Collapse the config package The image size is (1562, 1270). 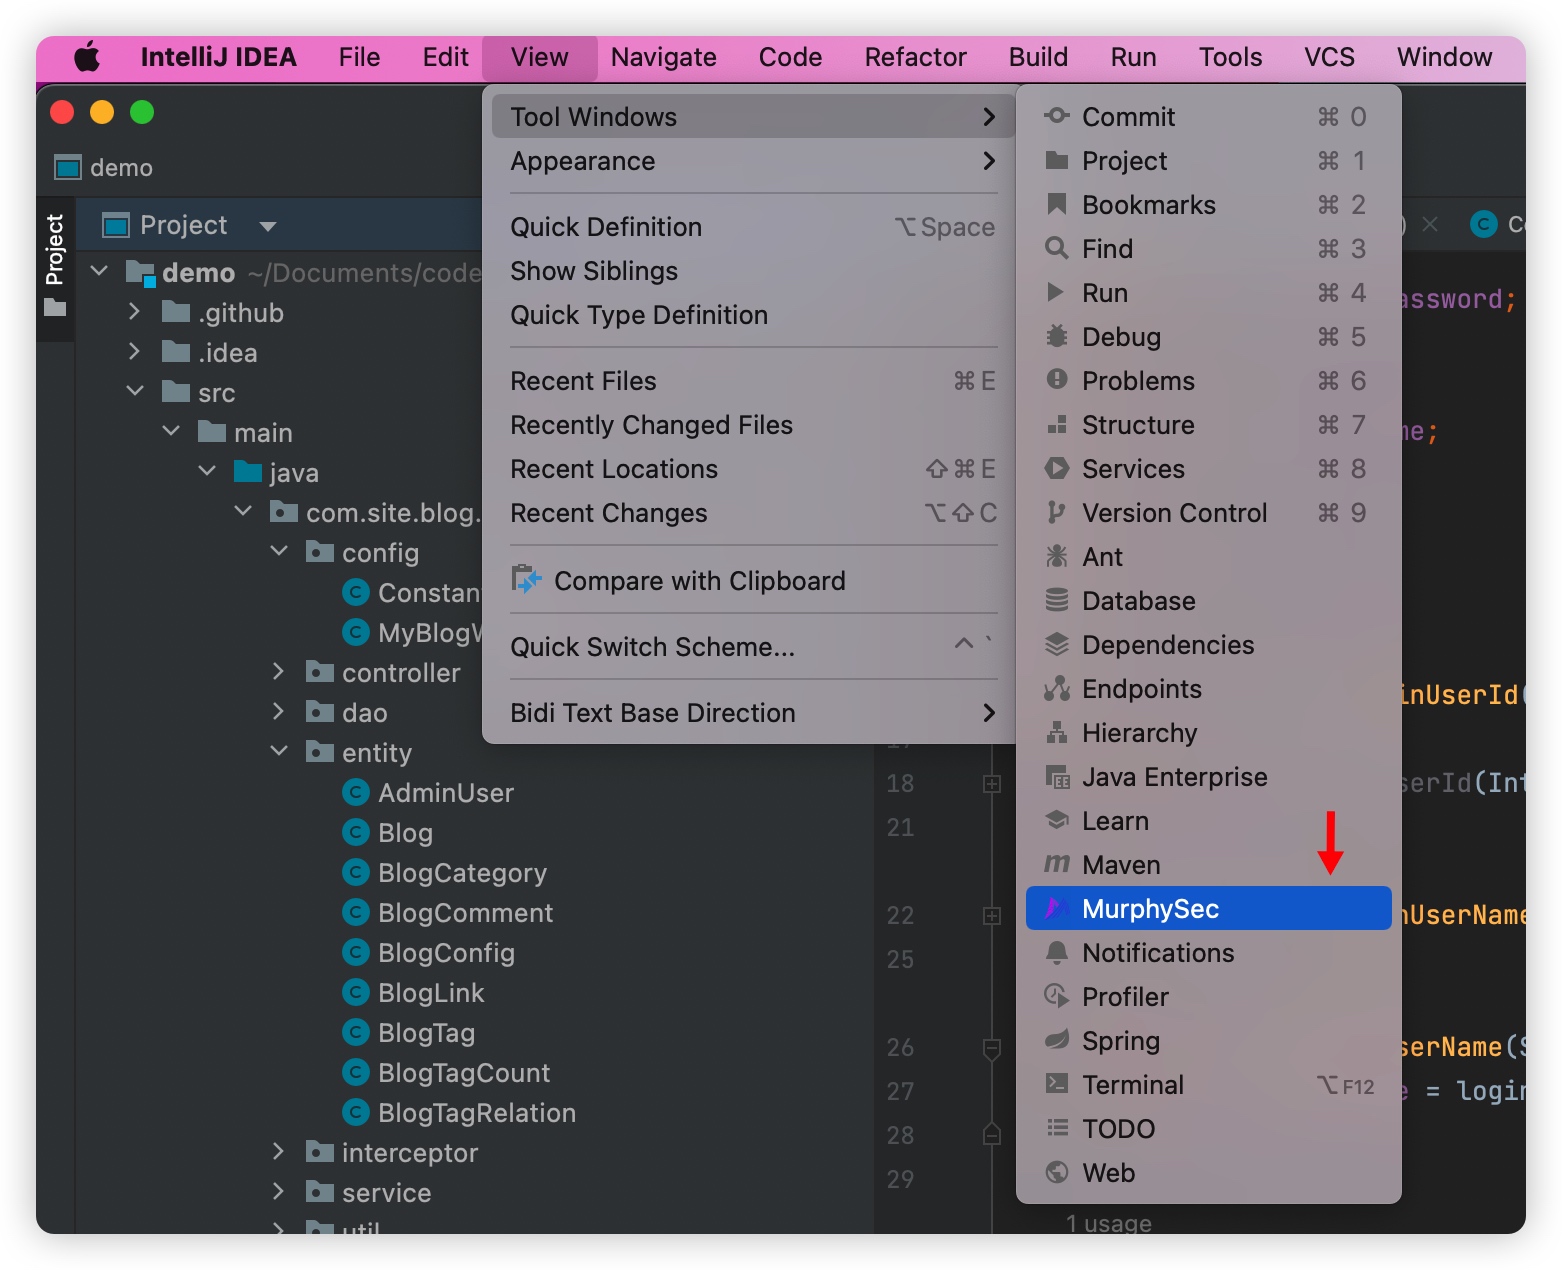(x=279, y=551)
